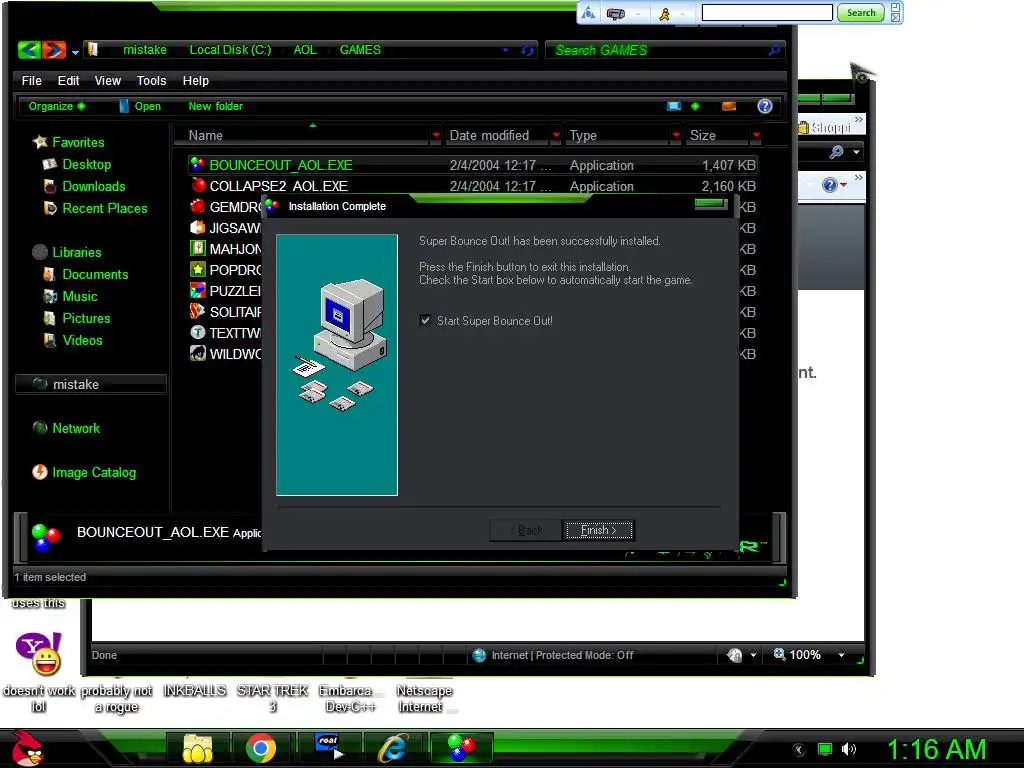1024x768 pixels.
Task: Open RealPlayer from the taskbar
Action: coord(329,747)
